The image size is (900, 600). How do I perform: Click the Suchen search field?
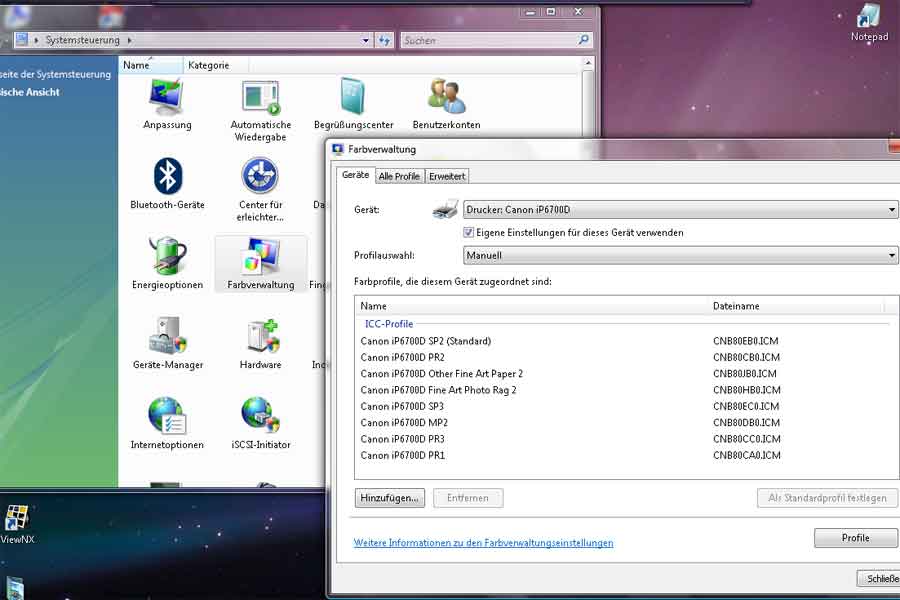[x=489, y=40]
